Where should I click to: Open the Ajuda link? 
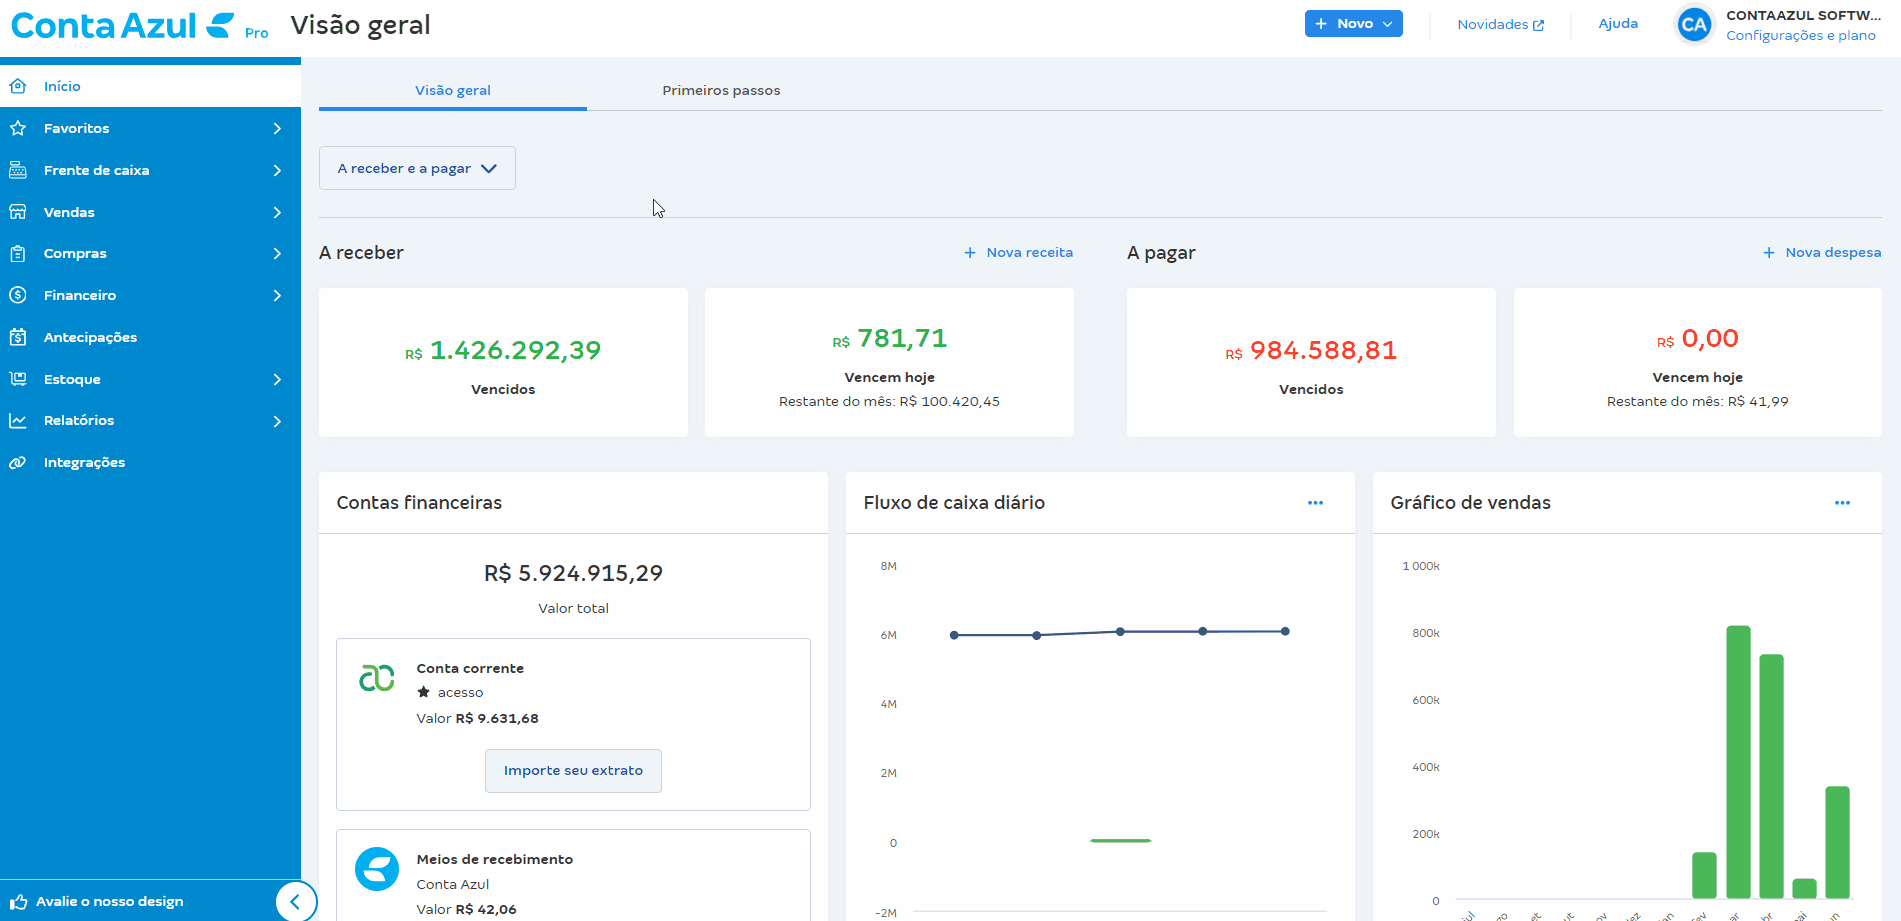pyautogui.click(x=1618, y=24)
